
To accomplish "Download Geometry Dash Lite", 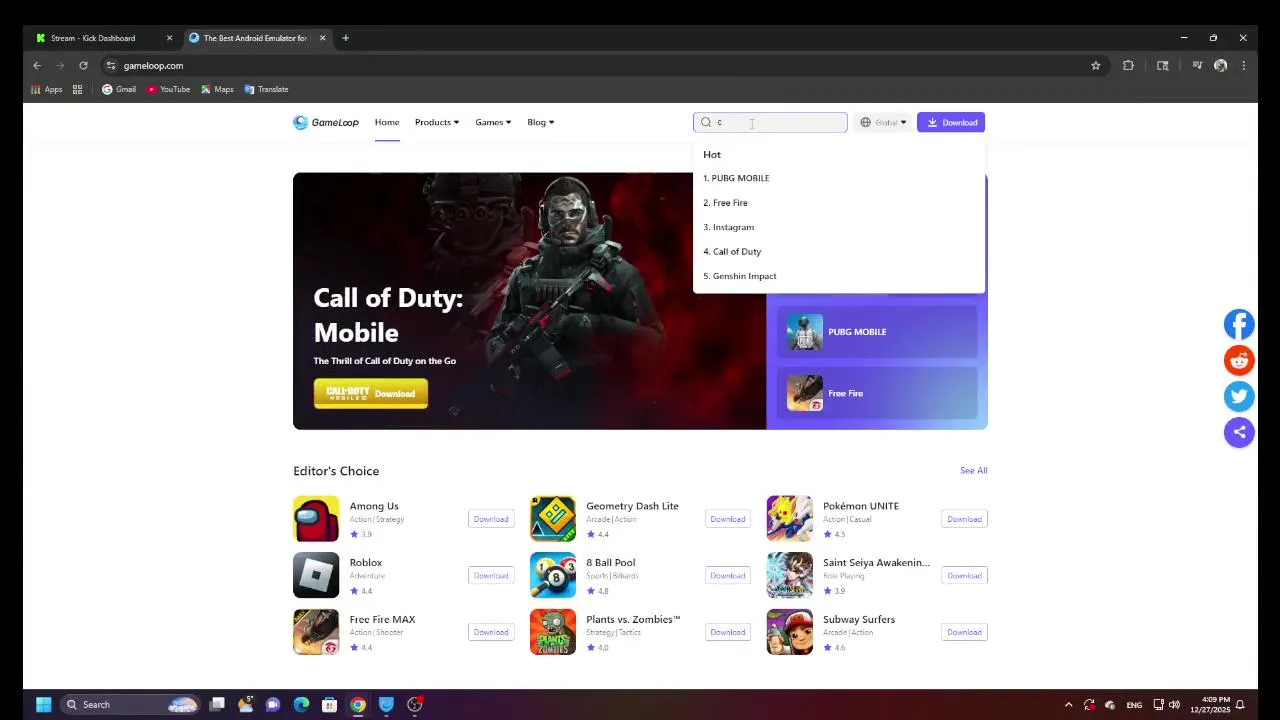I will [x=727, y=519].
